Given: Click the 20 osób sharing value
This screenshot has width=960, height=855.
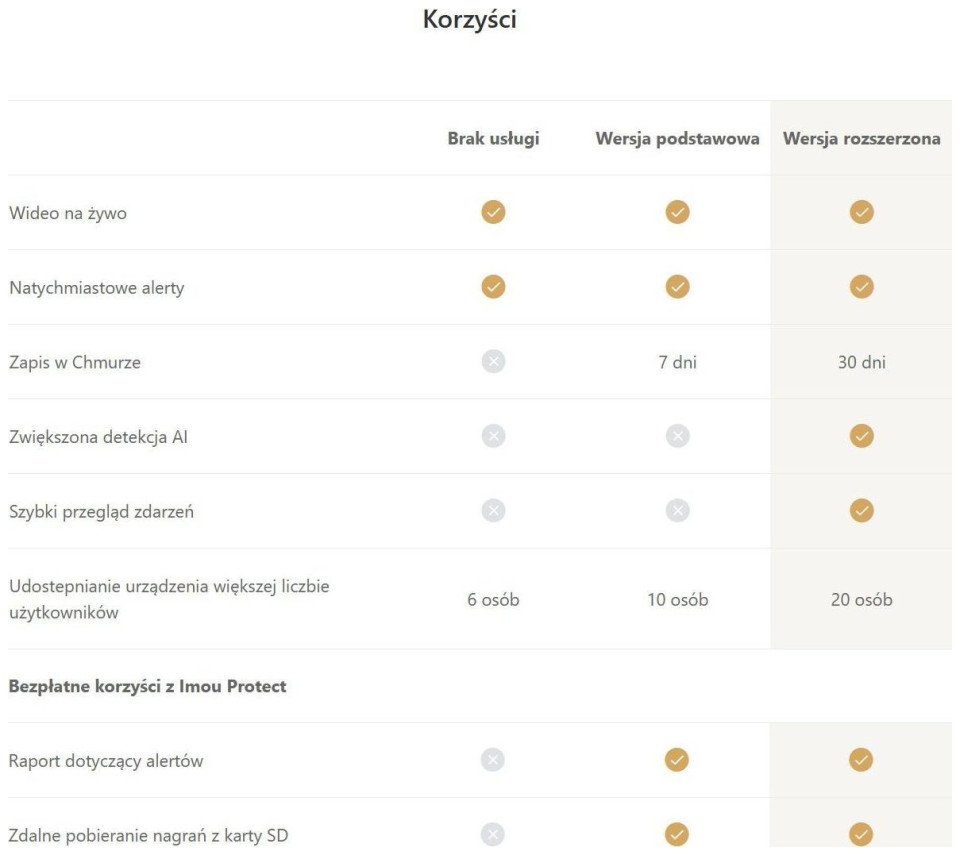Looking at the screenshot, I should point(861,601).
